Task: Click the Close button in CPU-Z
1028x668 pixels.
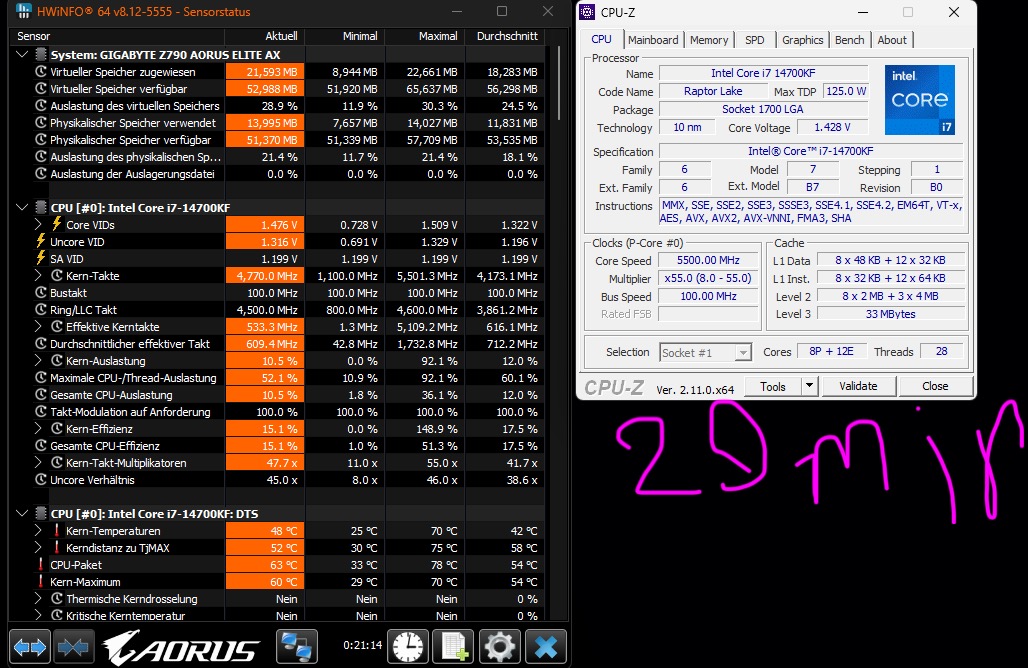Action: [x=935, y=386]
